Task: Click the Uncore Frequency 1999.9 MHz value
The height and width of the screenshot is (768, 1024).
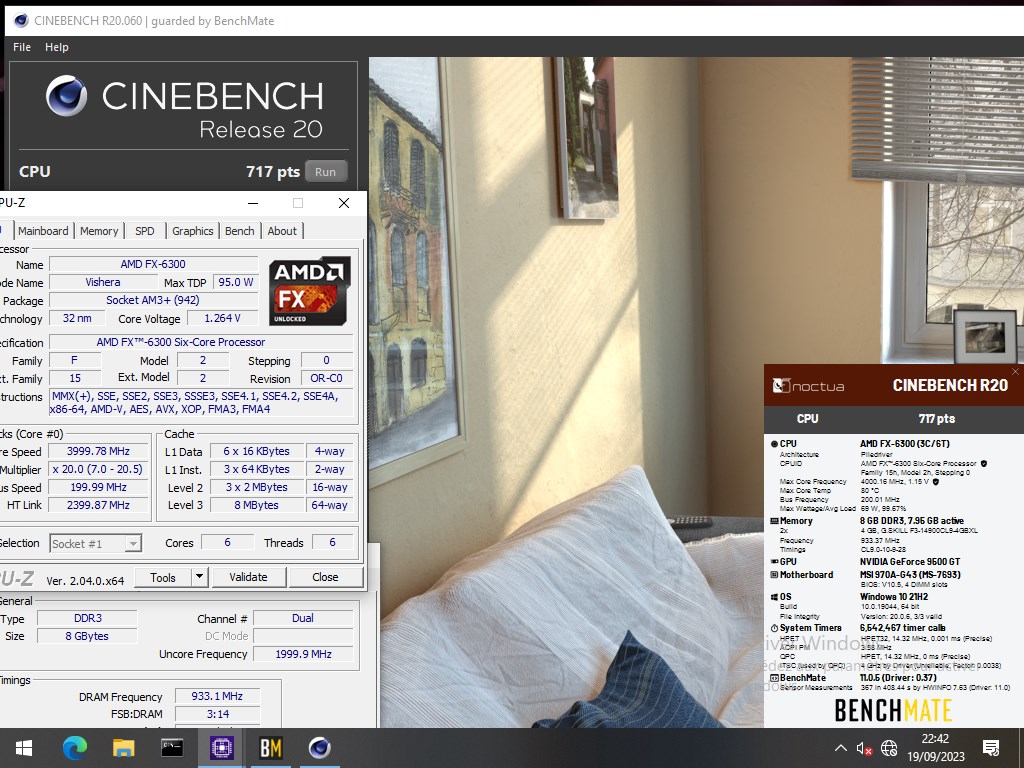Action: pyautogui.click(x=303, y=654)
